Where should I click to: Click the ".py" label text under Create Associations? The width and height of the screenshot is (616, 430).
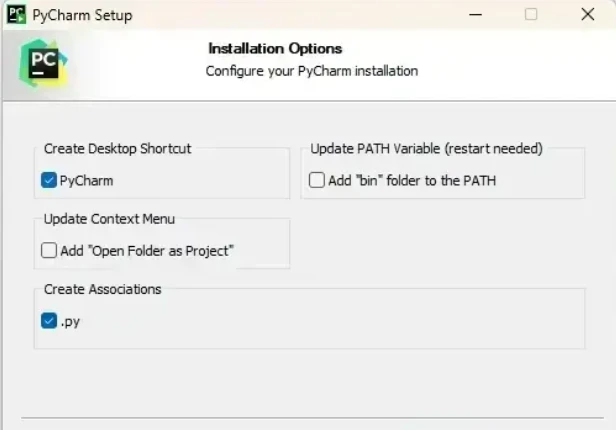tap(70, 322)
